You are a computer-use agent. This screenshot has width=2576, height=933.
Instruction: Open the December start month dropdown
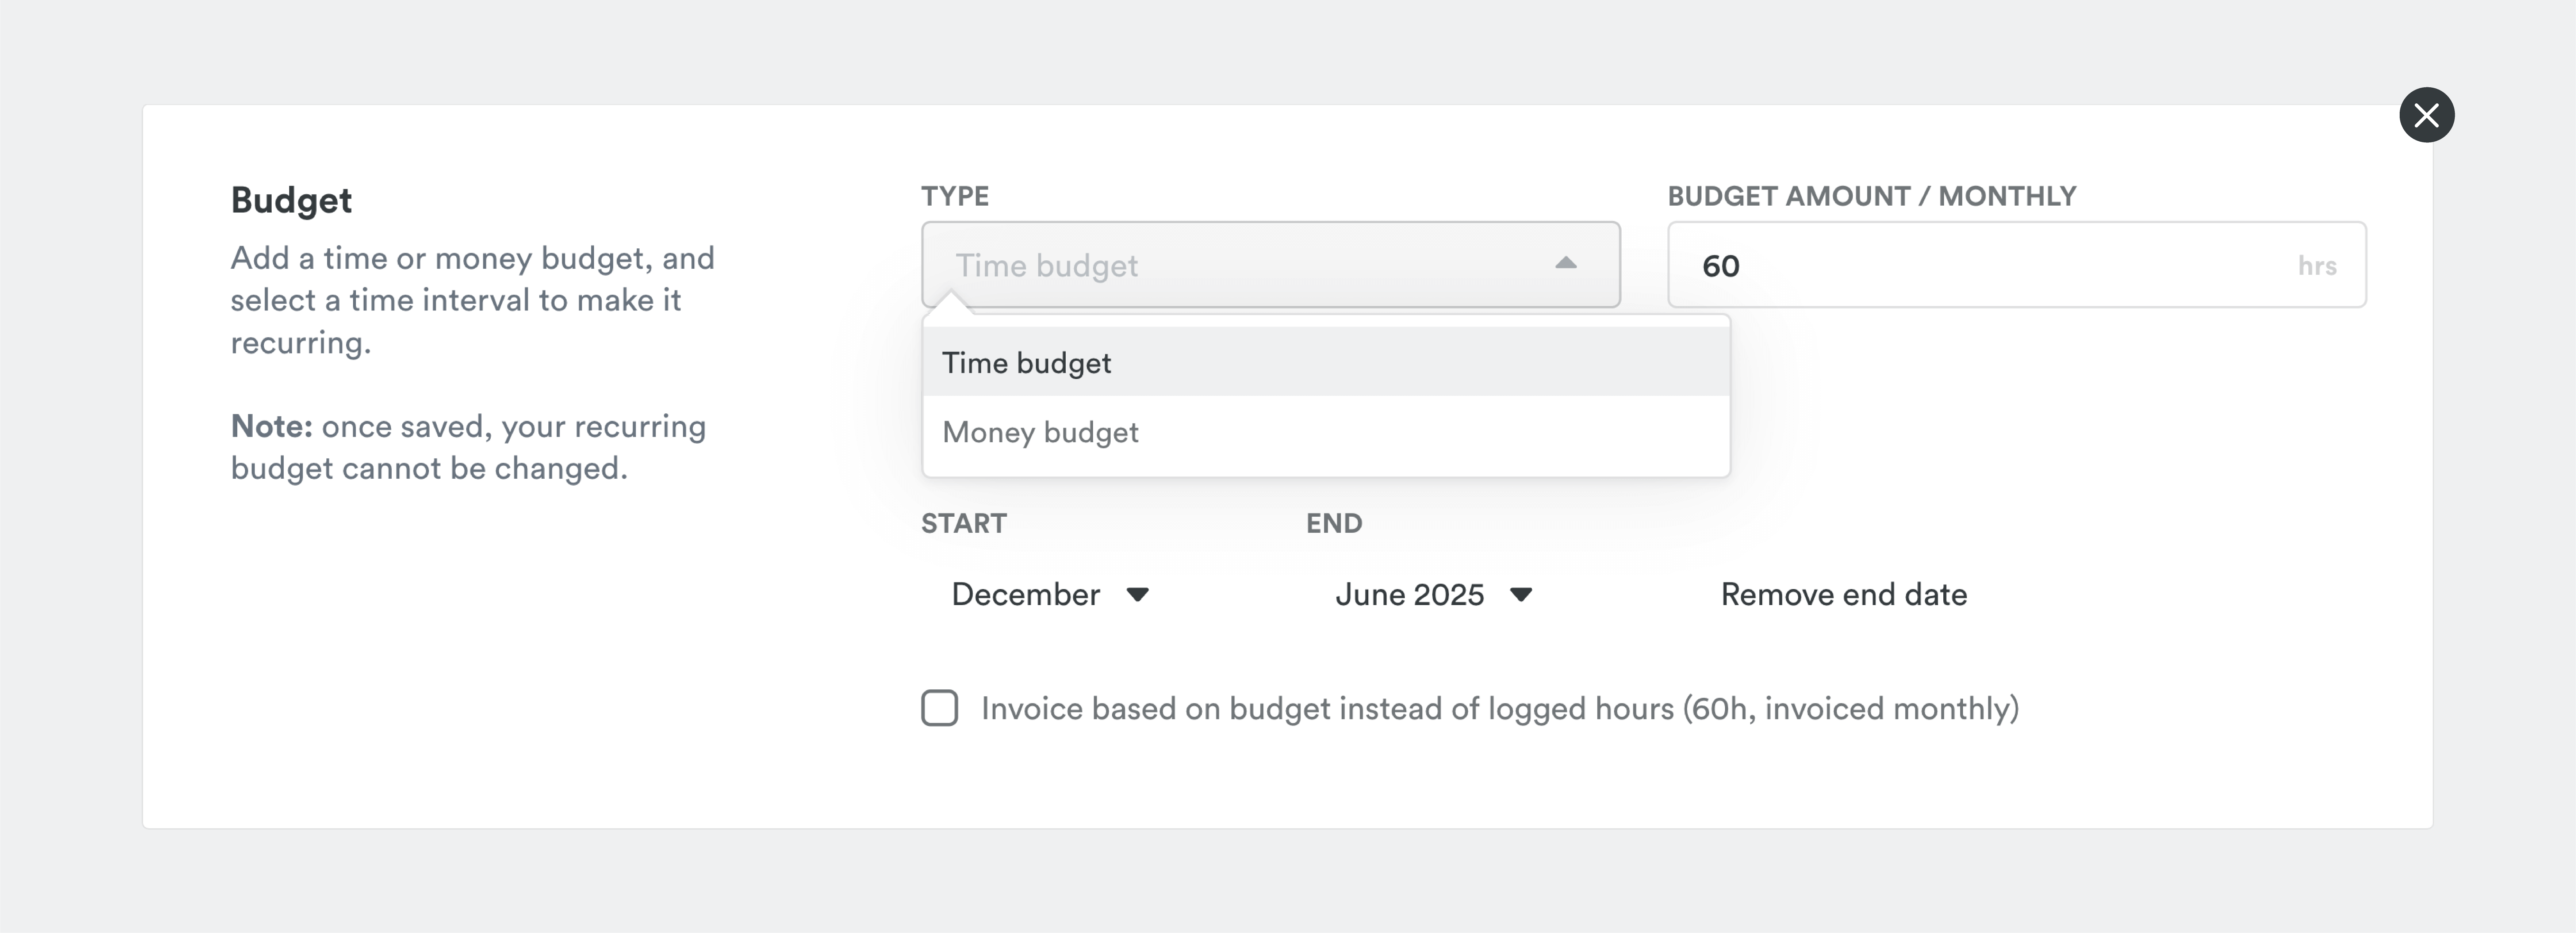(x=1026, y=595)
